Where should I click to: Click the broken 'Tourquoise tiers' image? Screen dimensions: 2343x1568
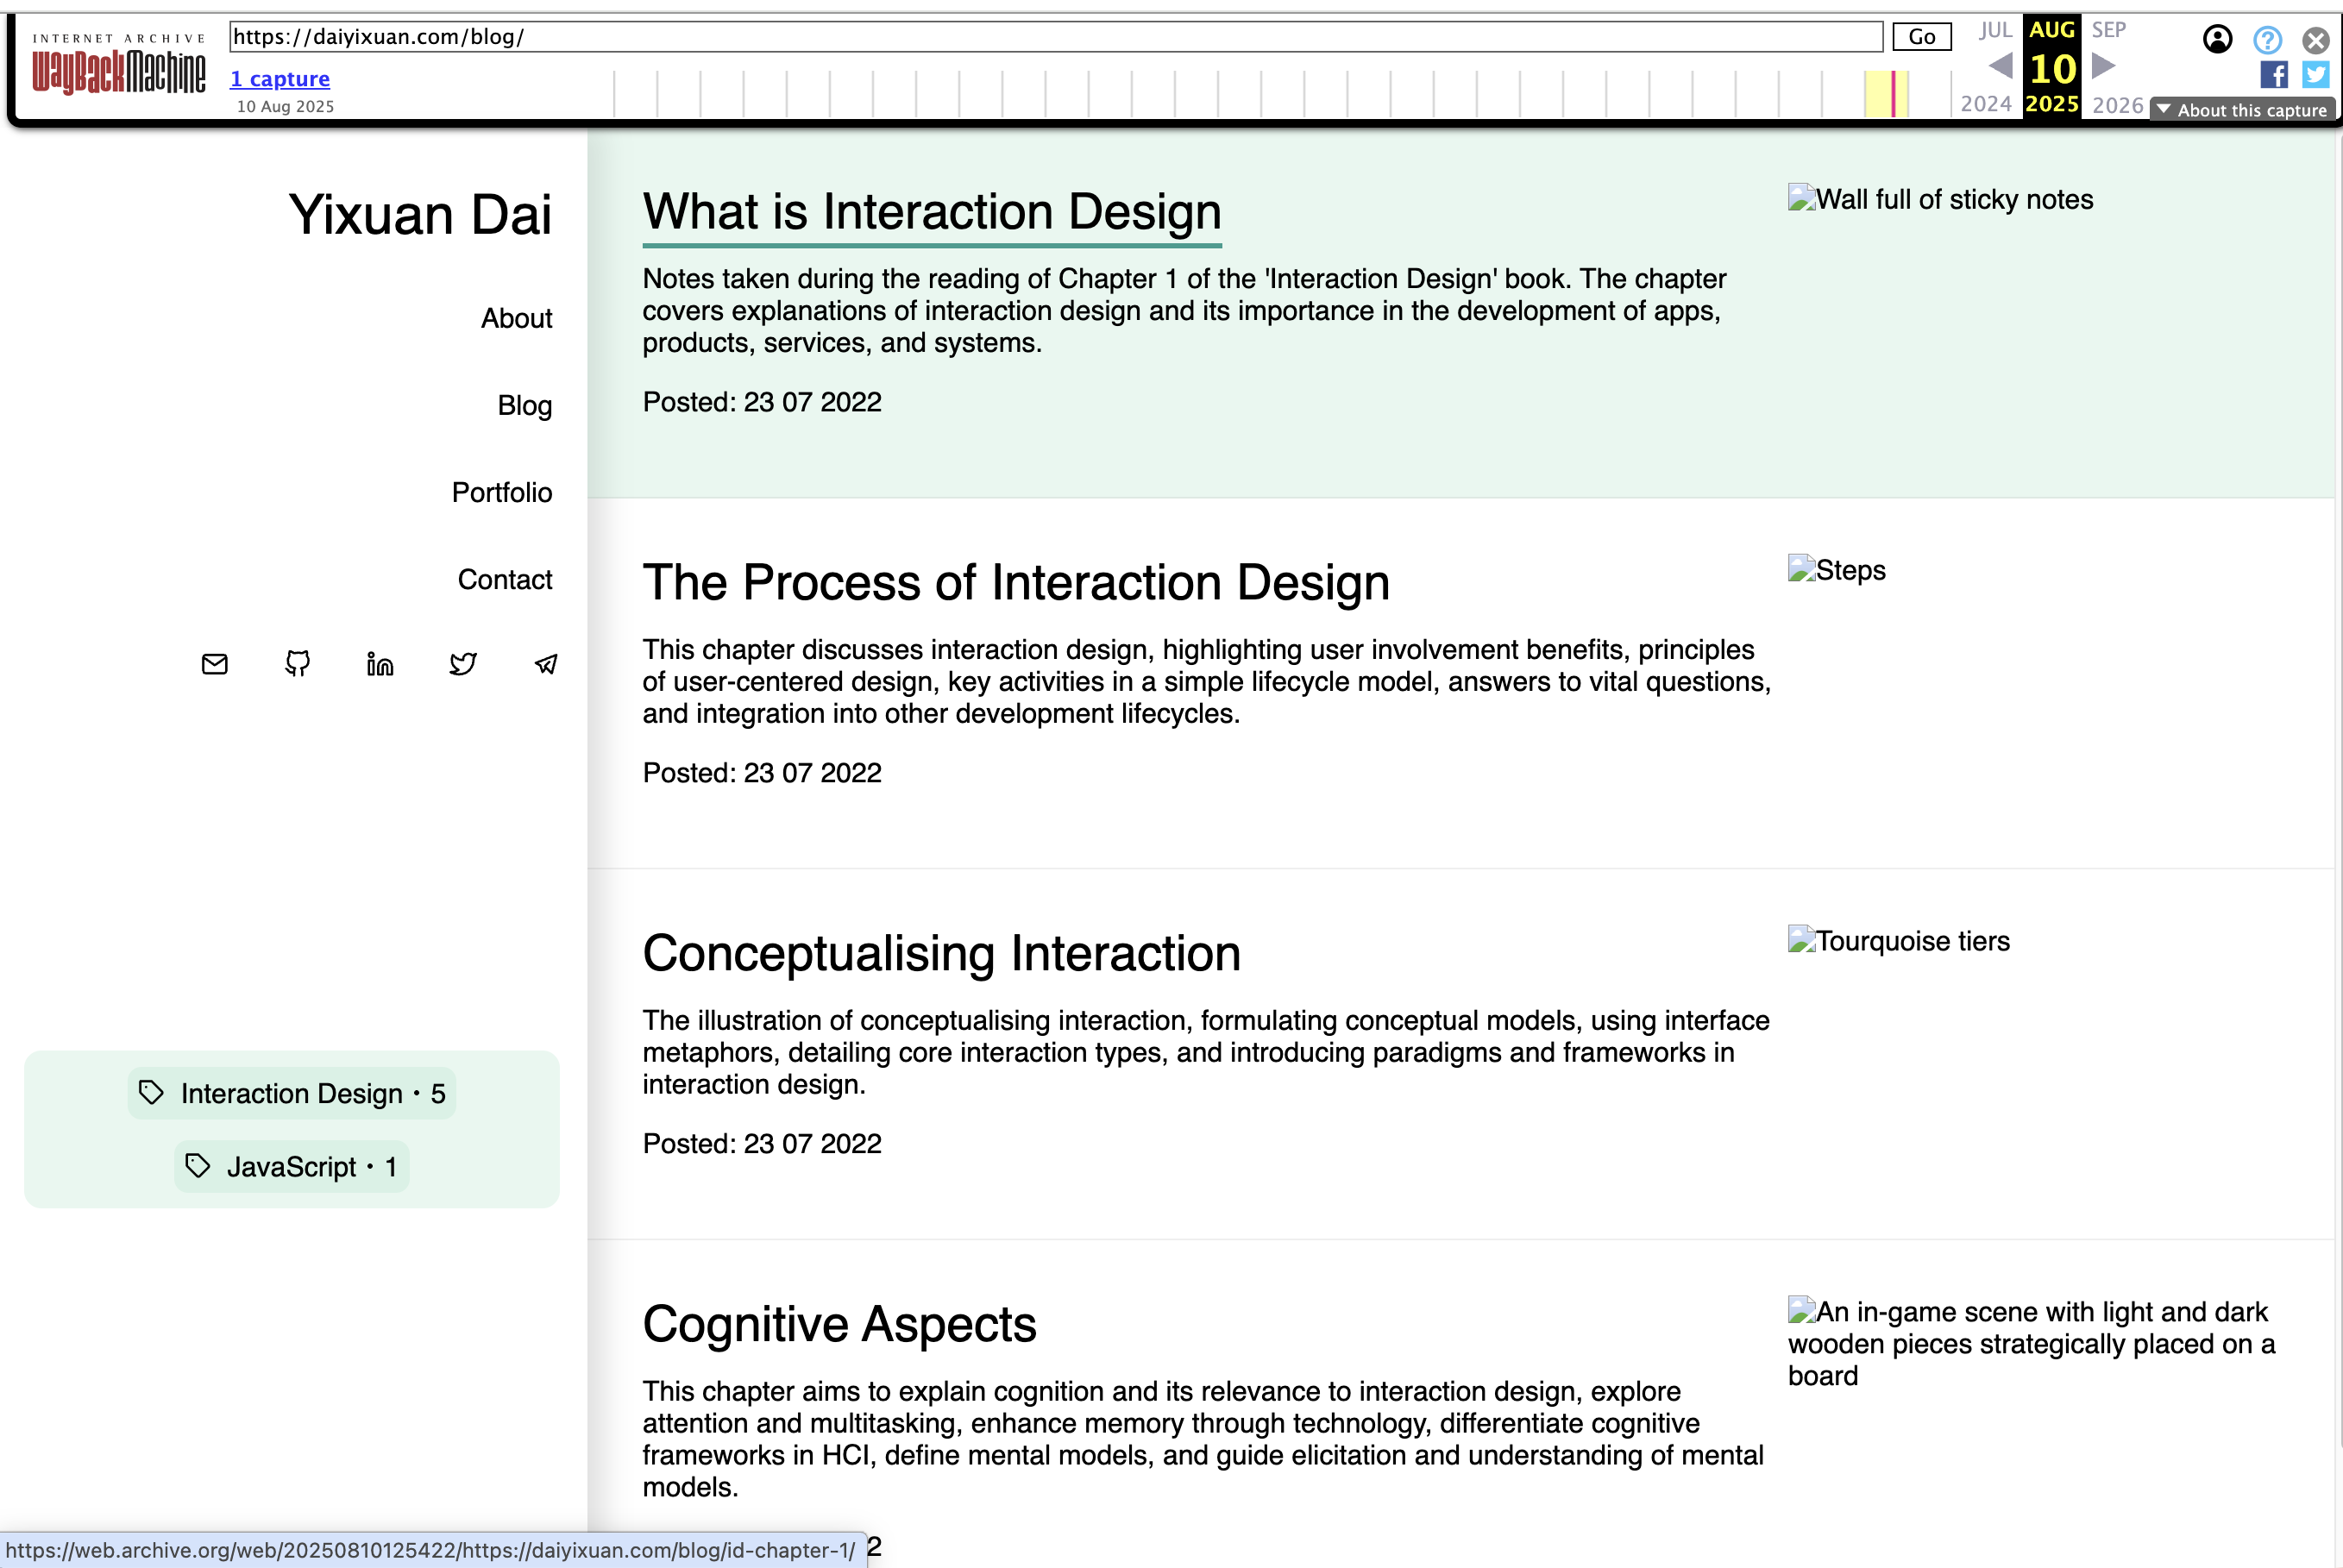[x=1899, y=941]
